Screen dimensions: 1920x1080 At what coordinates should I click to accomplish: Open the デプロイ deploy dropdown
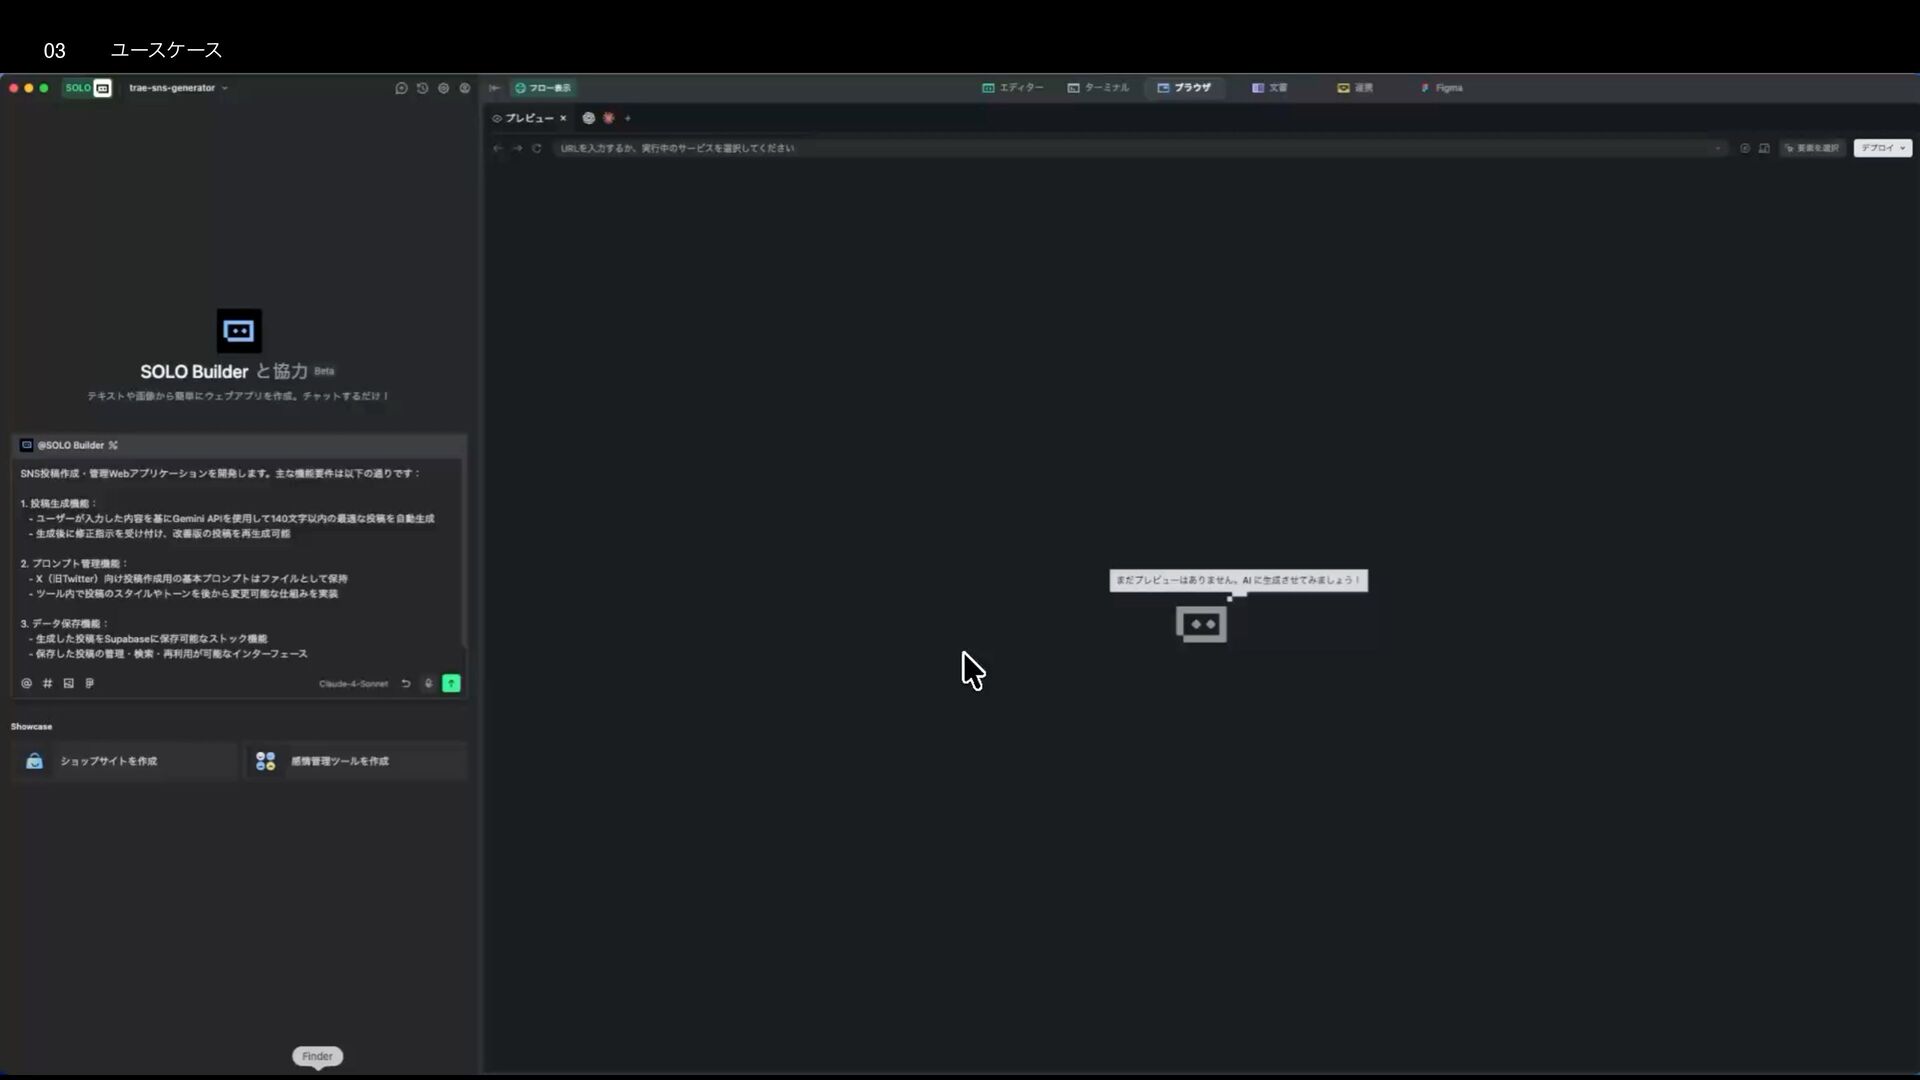point(1882,148)
